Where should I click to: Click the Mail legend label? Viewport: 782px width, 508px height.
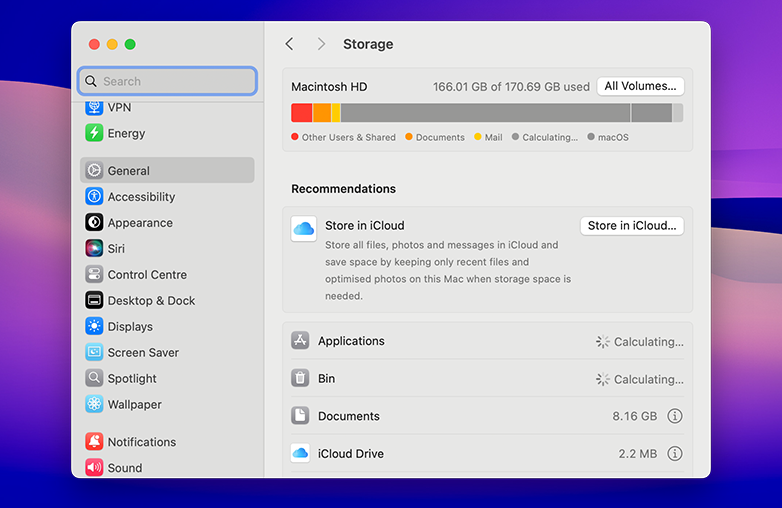pos(493,137)
